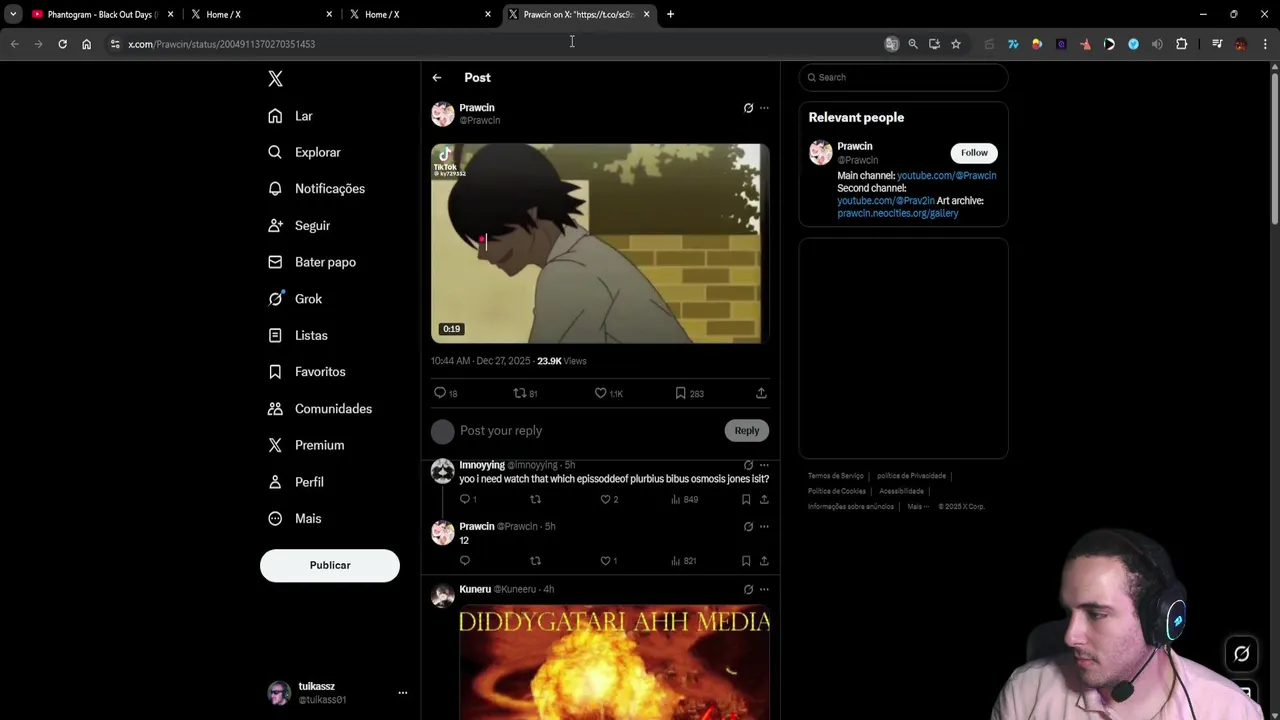View analytics of Imnoyying's reply with 849 views
Screen dimensions: 1280x720
click(684, 499)
